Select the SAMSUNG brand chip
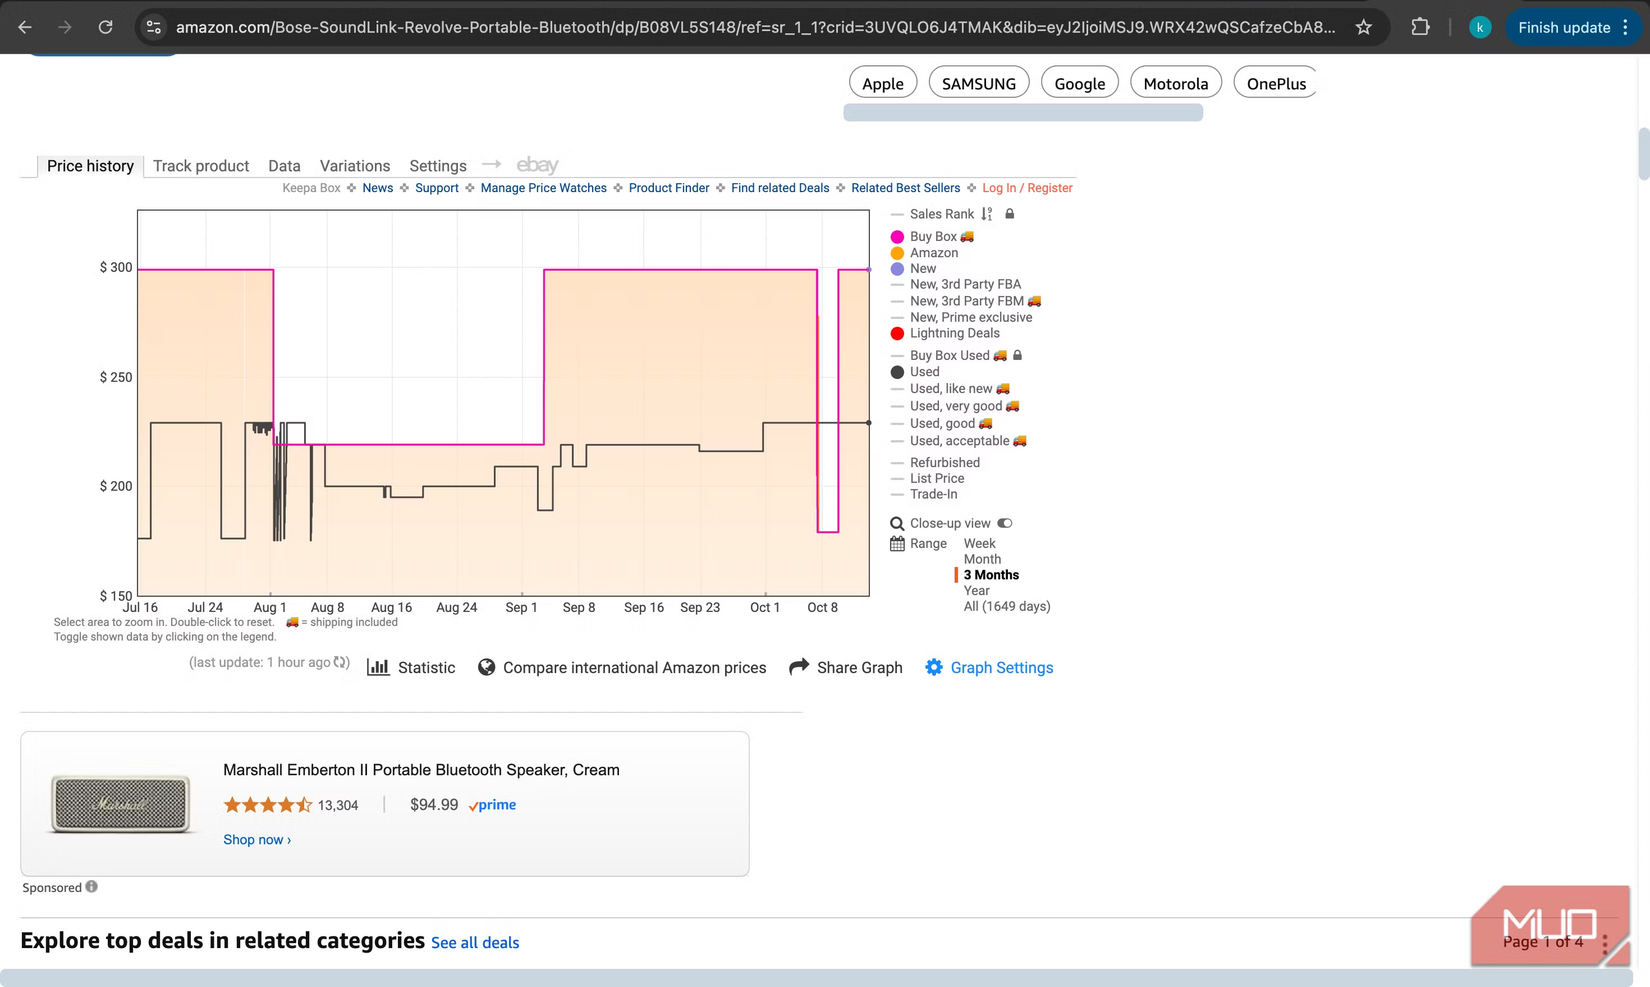The image size is (1650, 987). coord(979,84)
